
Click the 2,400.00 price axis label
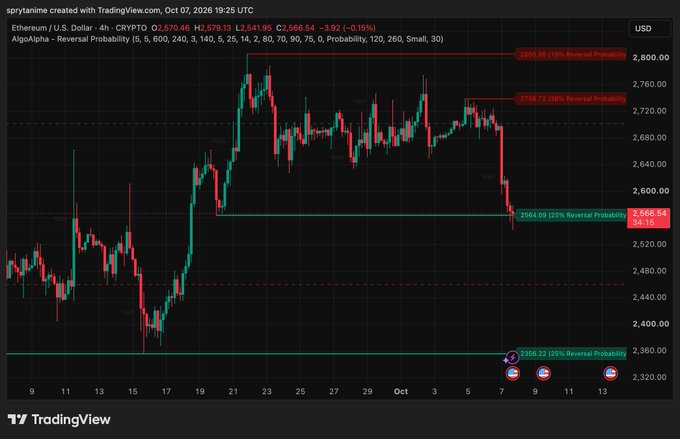(651, 324)
